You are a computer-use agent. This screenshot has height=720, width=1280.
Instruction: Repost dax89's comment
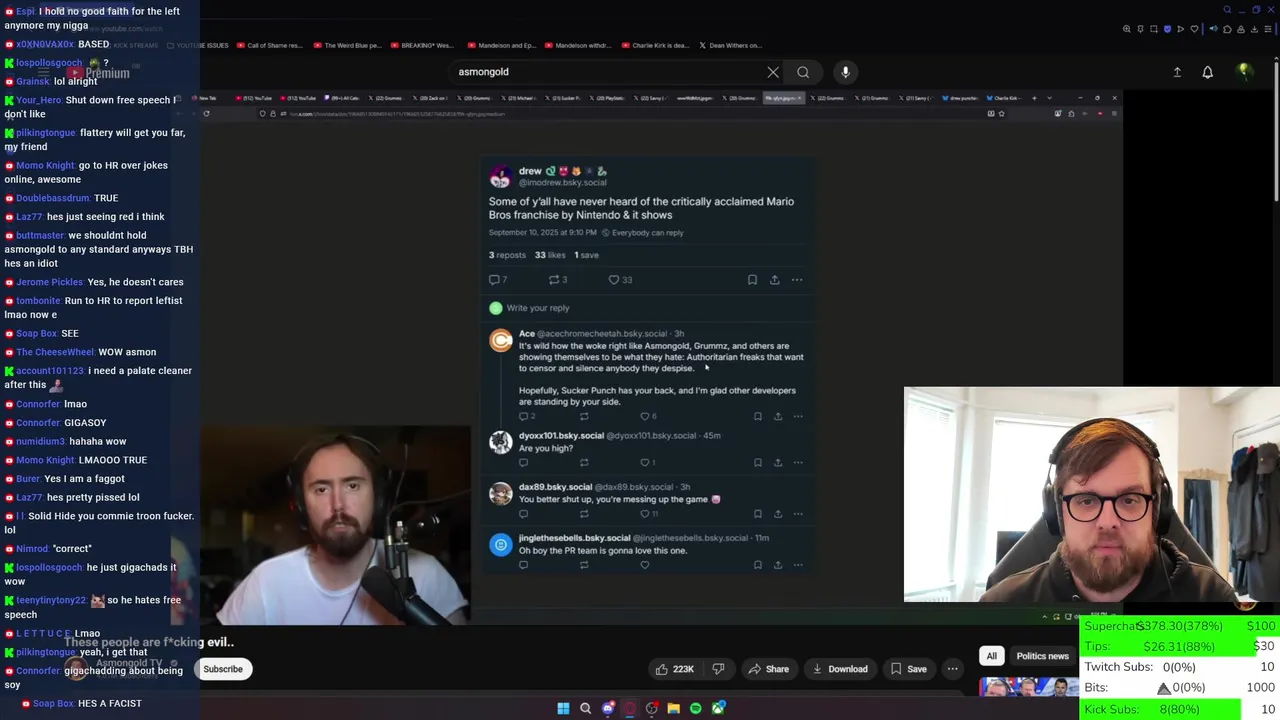pos(584,514)
